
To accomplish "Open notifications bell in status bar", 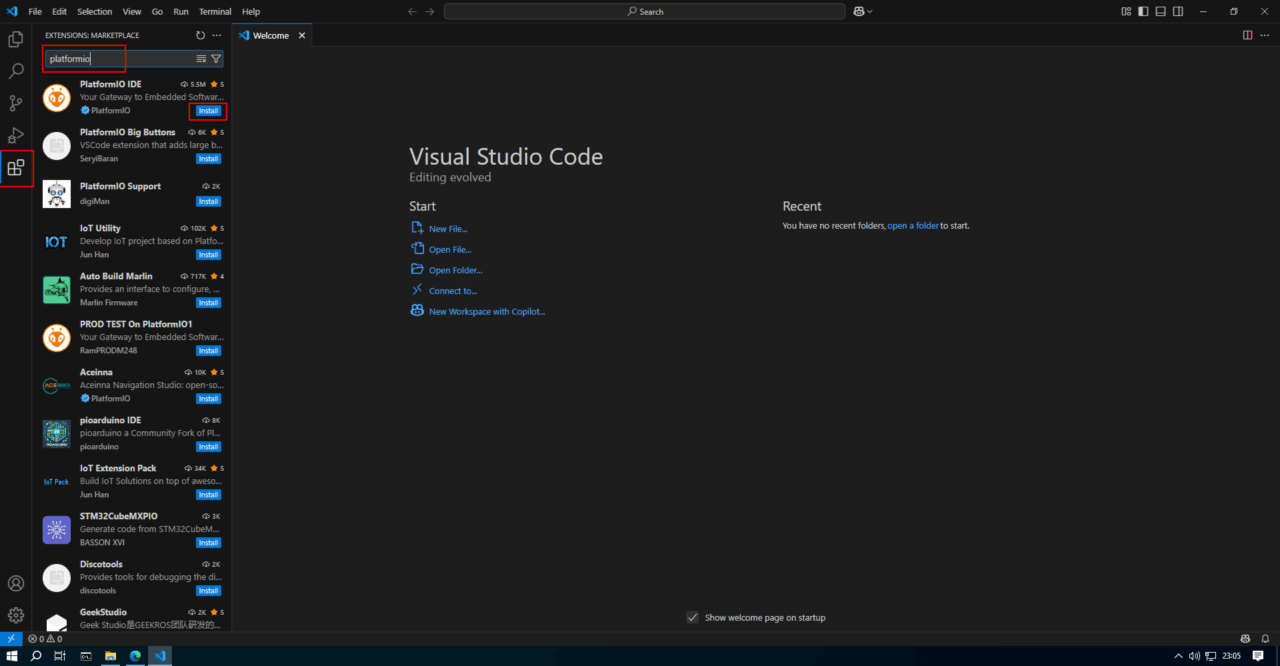I will pos(1265,638).
